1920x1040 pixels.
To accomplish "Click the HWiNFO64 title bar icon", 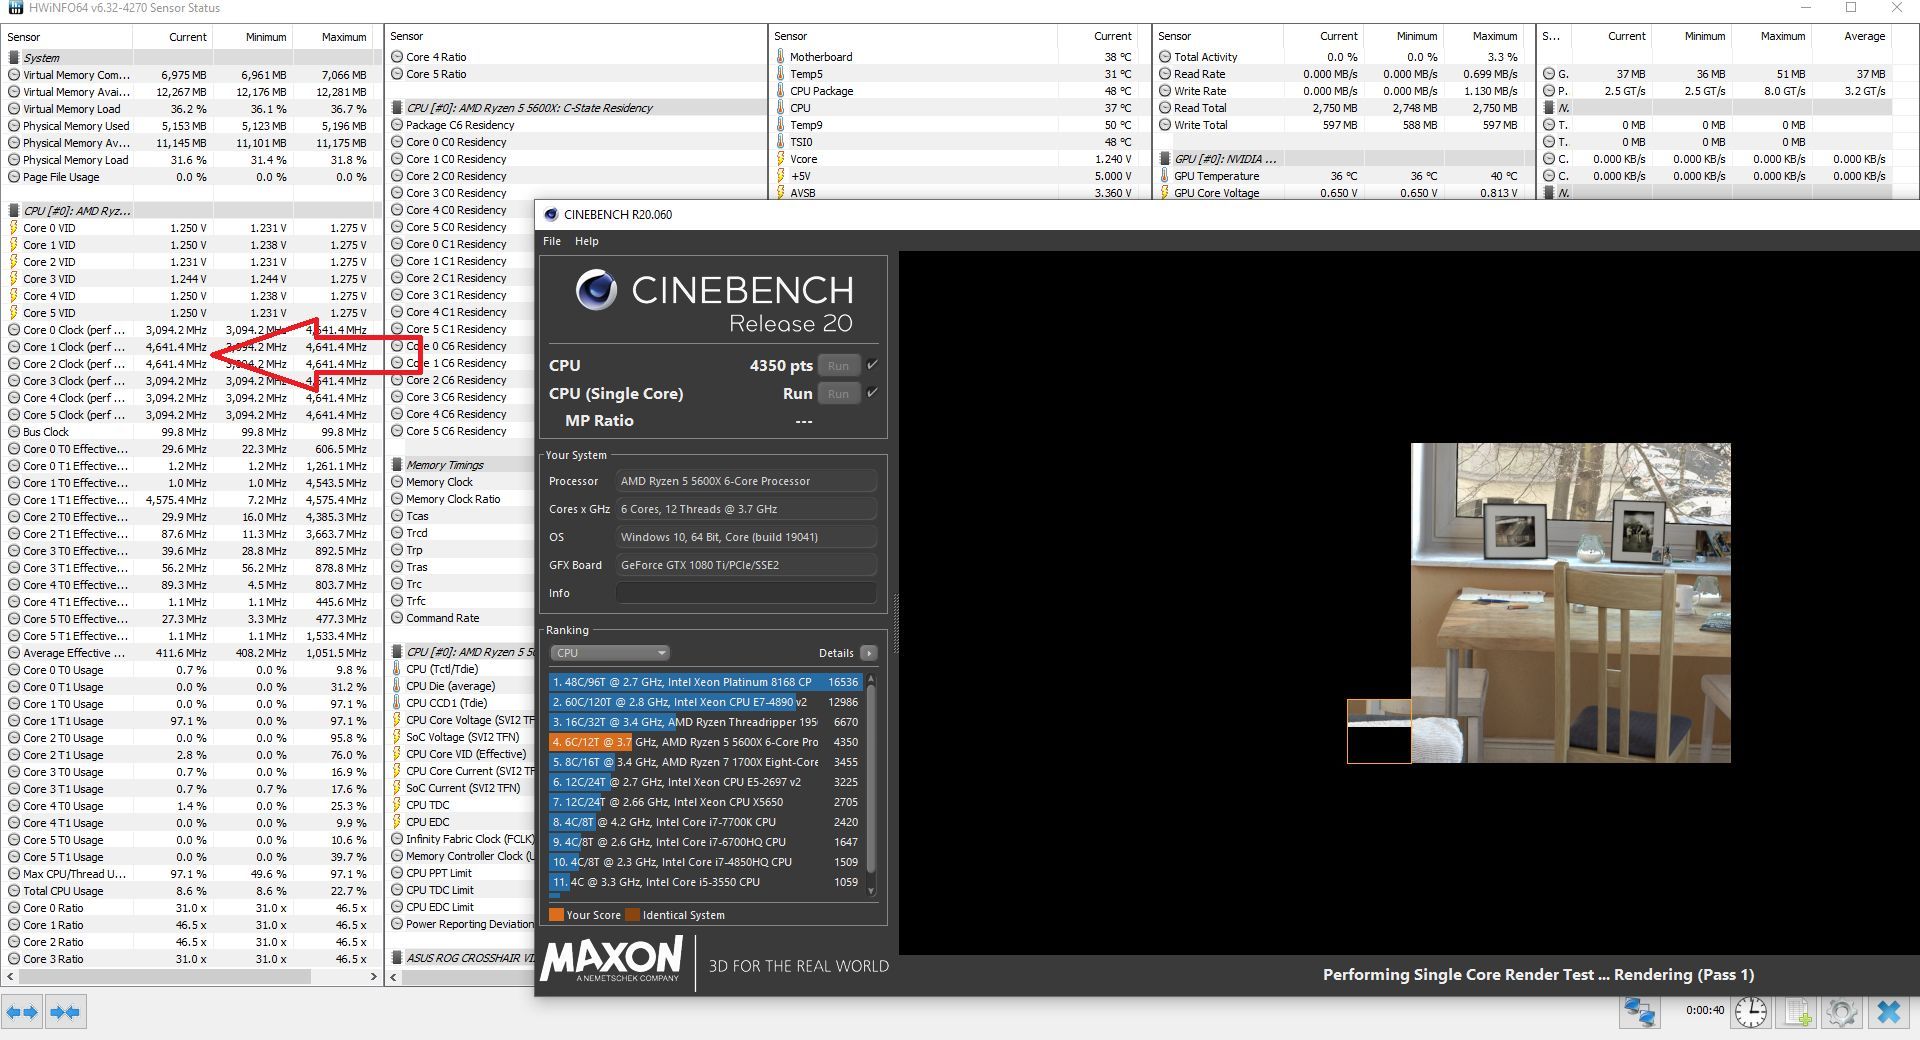I will point(15,8).
